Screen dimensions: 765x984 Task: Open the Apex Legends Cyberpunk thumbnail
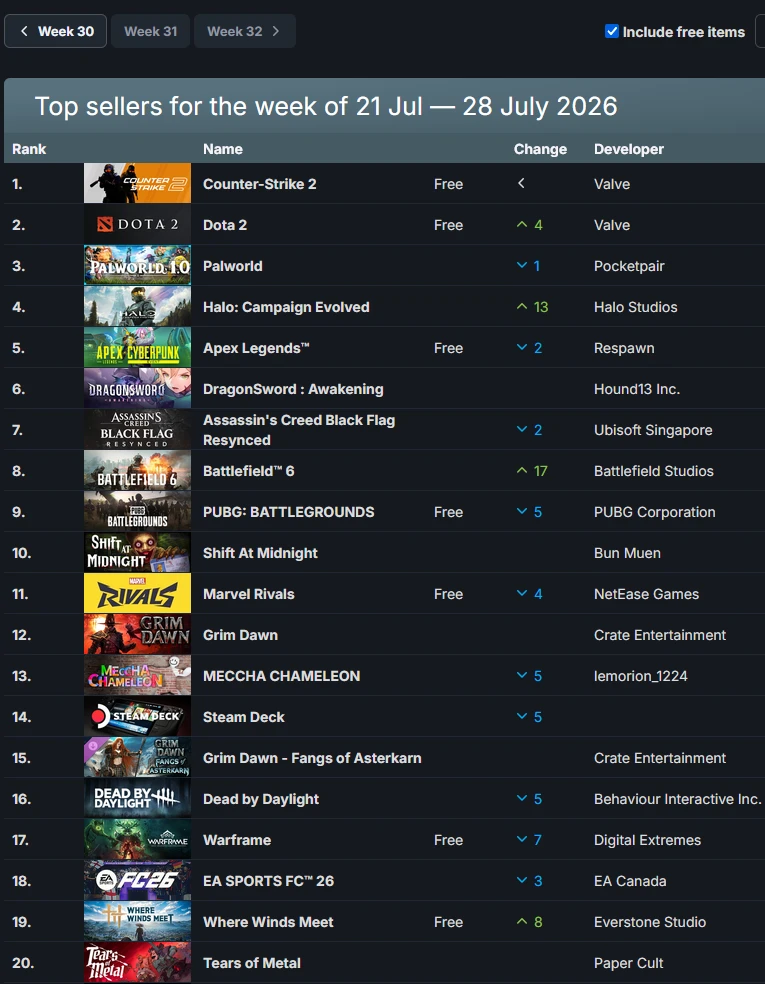click(137, 348)
